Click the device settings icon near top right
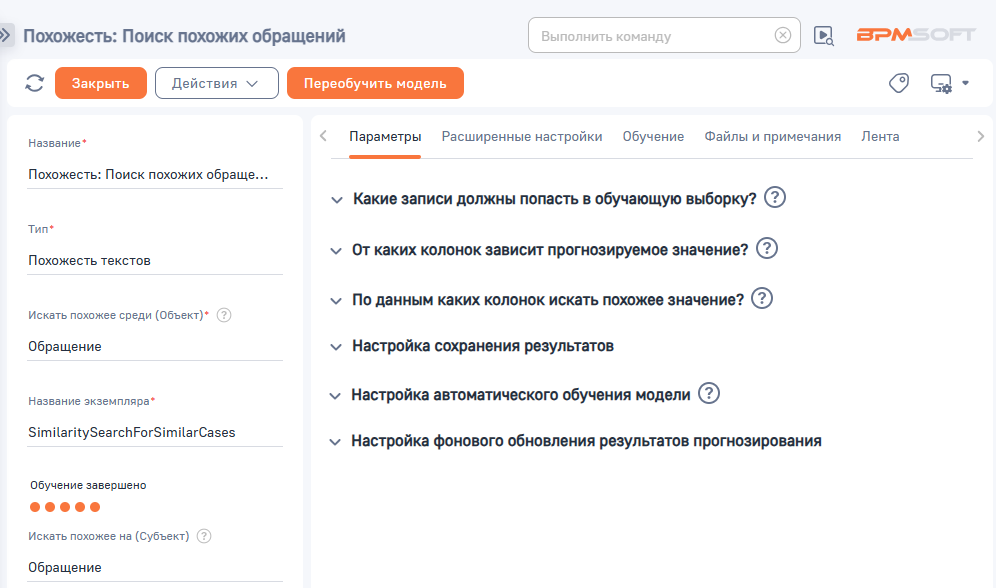The width and height of the screenshot is (996, 588). [x=943, y=84]
